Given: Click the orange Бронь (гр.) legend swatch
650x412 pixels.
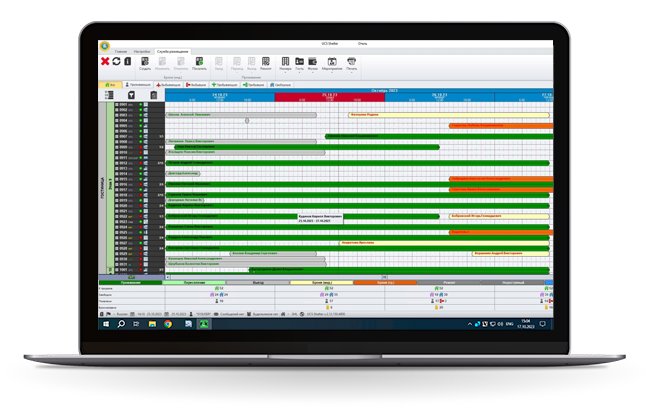Looking at the screenshot, I should (385, 283).
